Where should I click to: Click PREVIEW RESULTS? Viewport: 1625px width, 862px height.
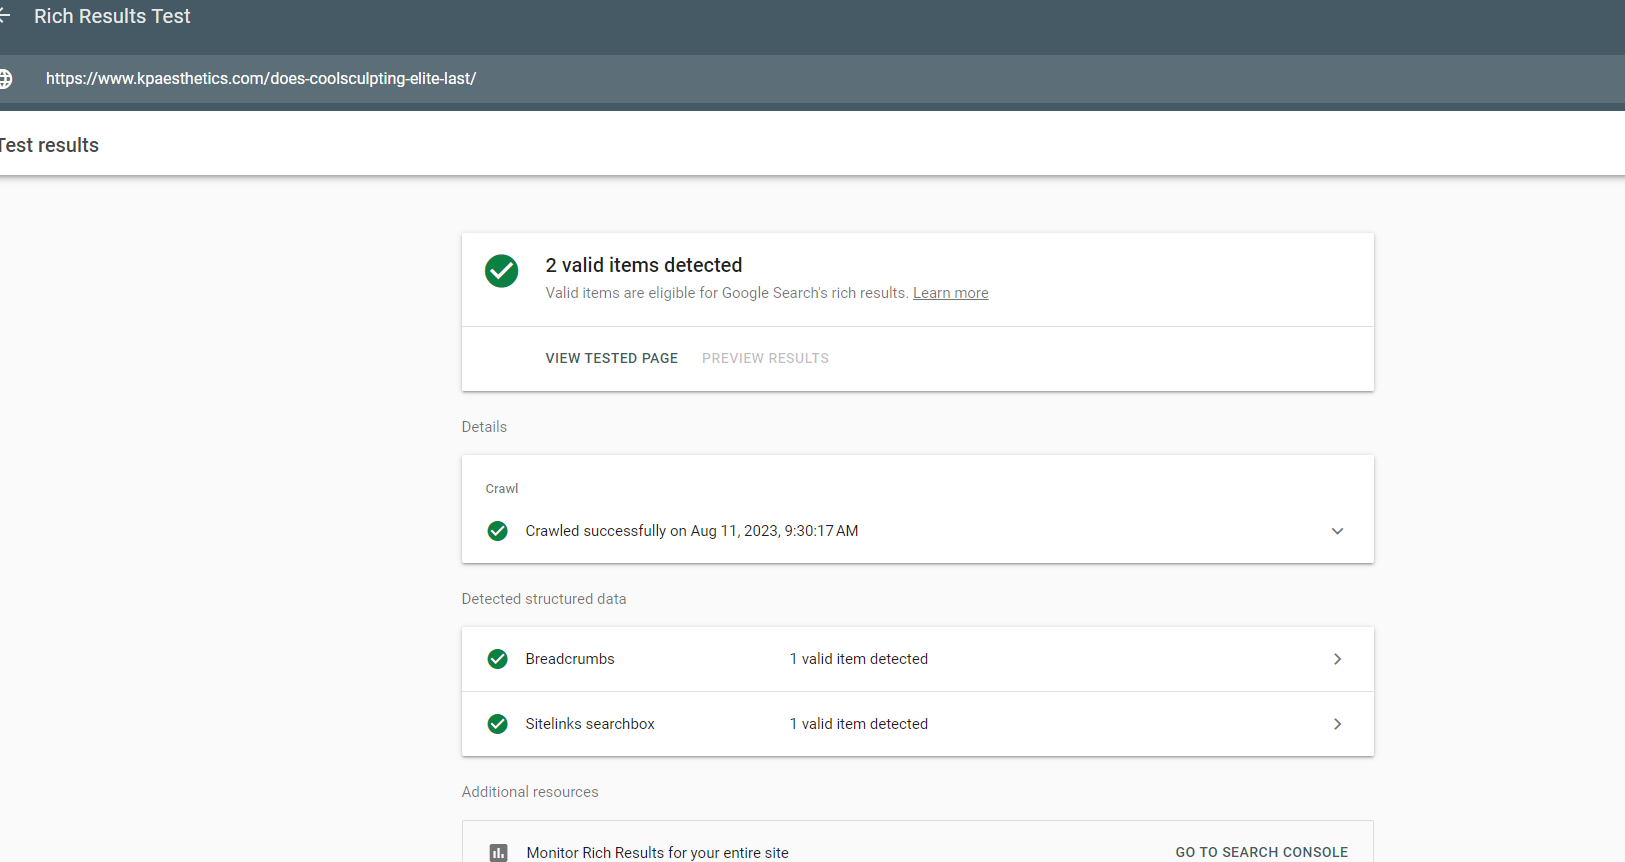[765, 358]
